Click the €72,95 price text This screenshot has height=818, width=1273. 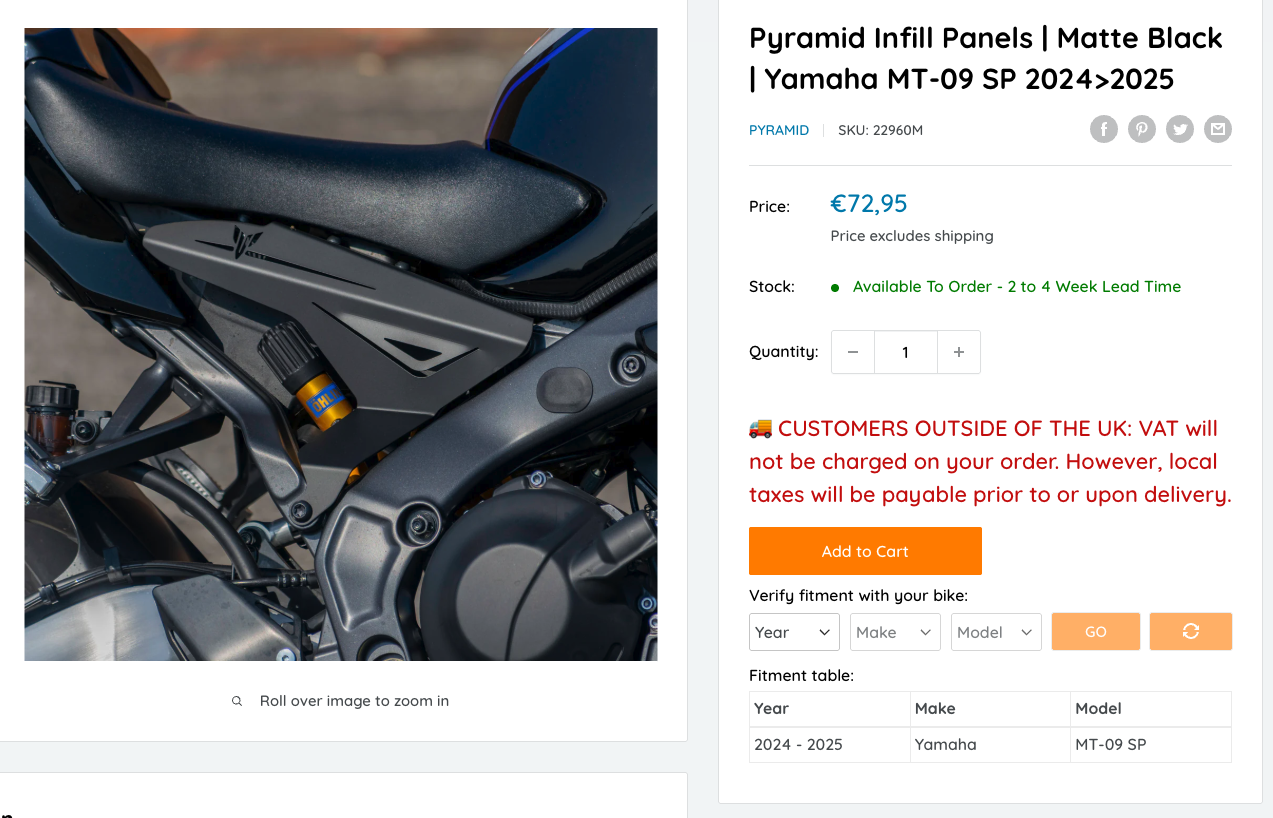(869, 204)
